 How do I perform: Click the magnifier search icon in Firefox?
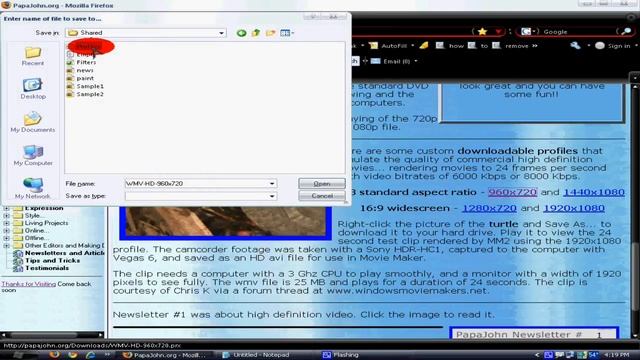click(626, 31)
